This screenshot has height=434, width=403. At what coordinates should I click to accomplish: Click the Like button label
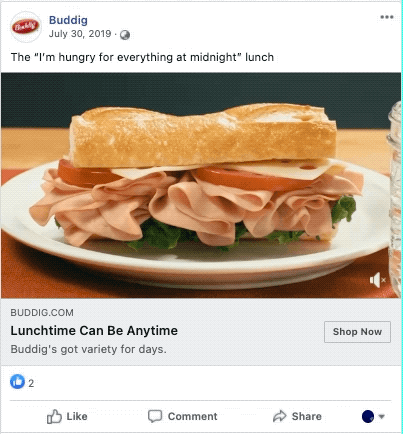click(x=77, y=416)
